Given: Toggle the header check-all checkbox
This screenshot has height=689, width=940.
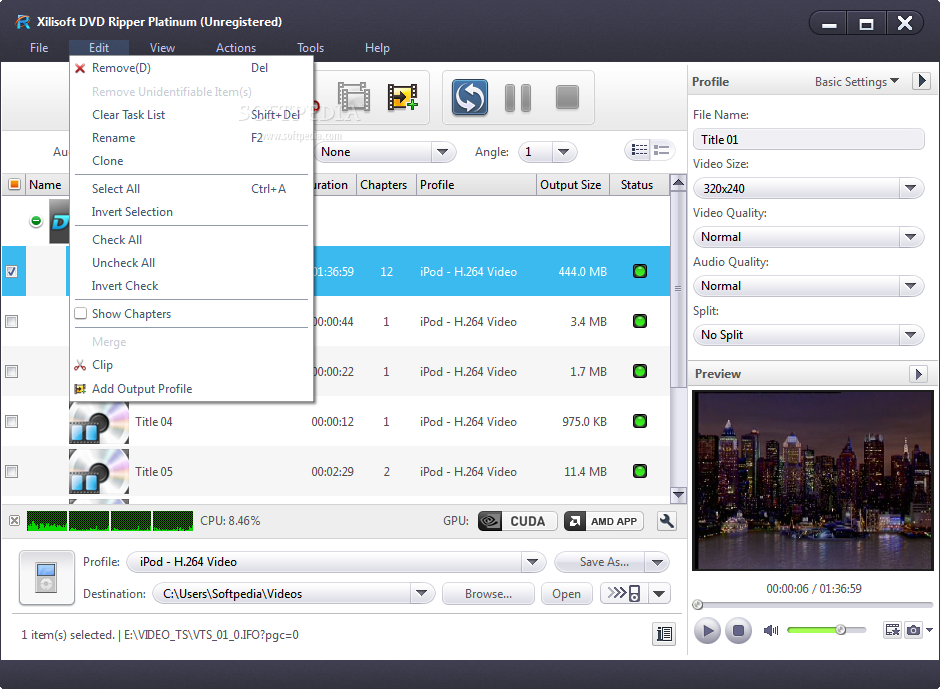Looking at the screenshot, I should point(14,184).
